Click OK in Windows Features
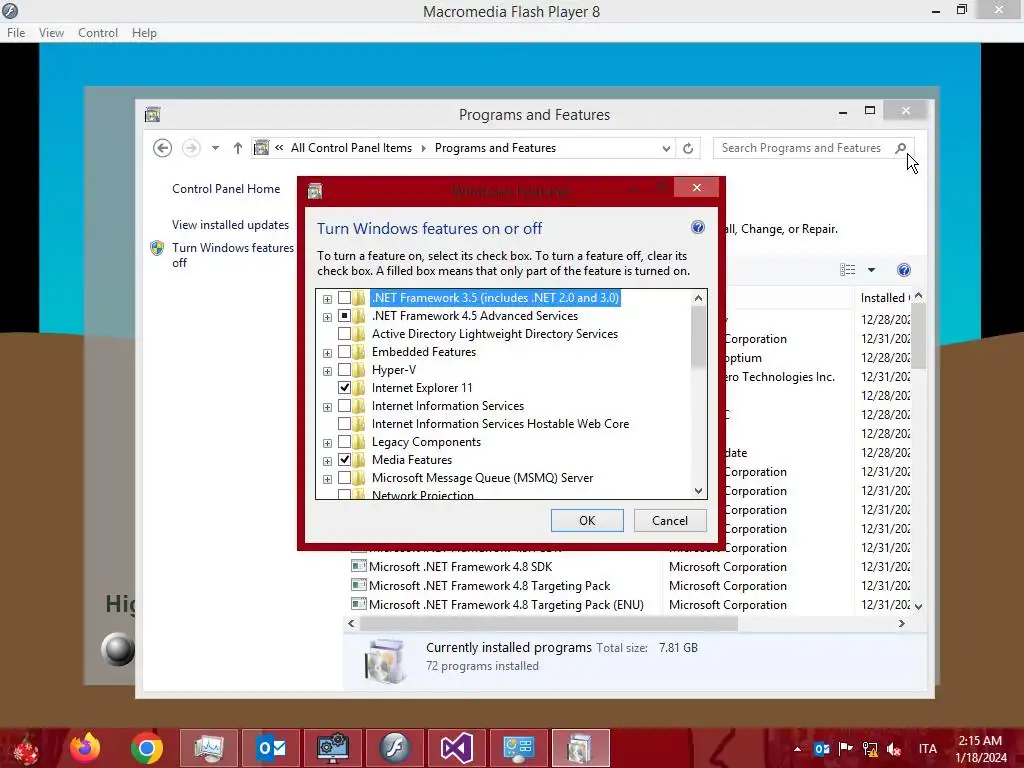1024x768 pixels. [587, 520]
